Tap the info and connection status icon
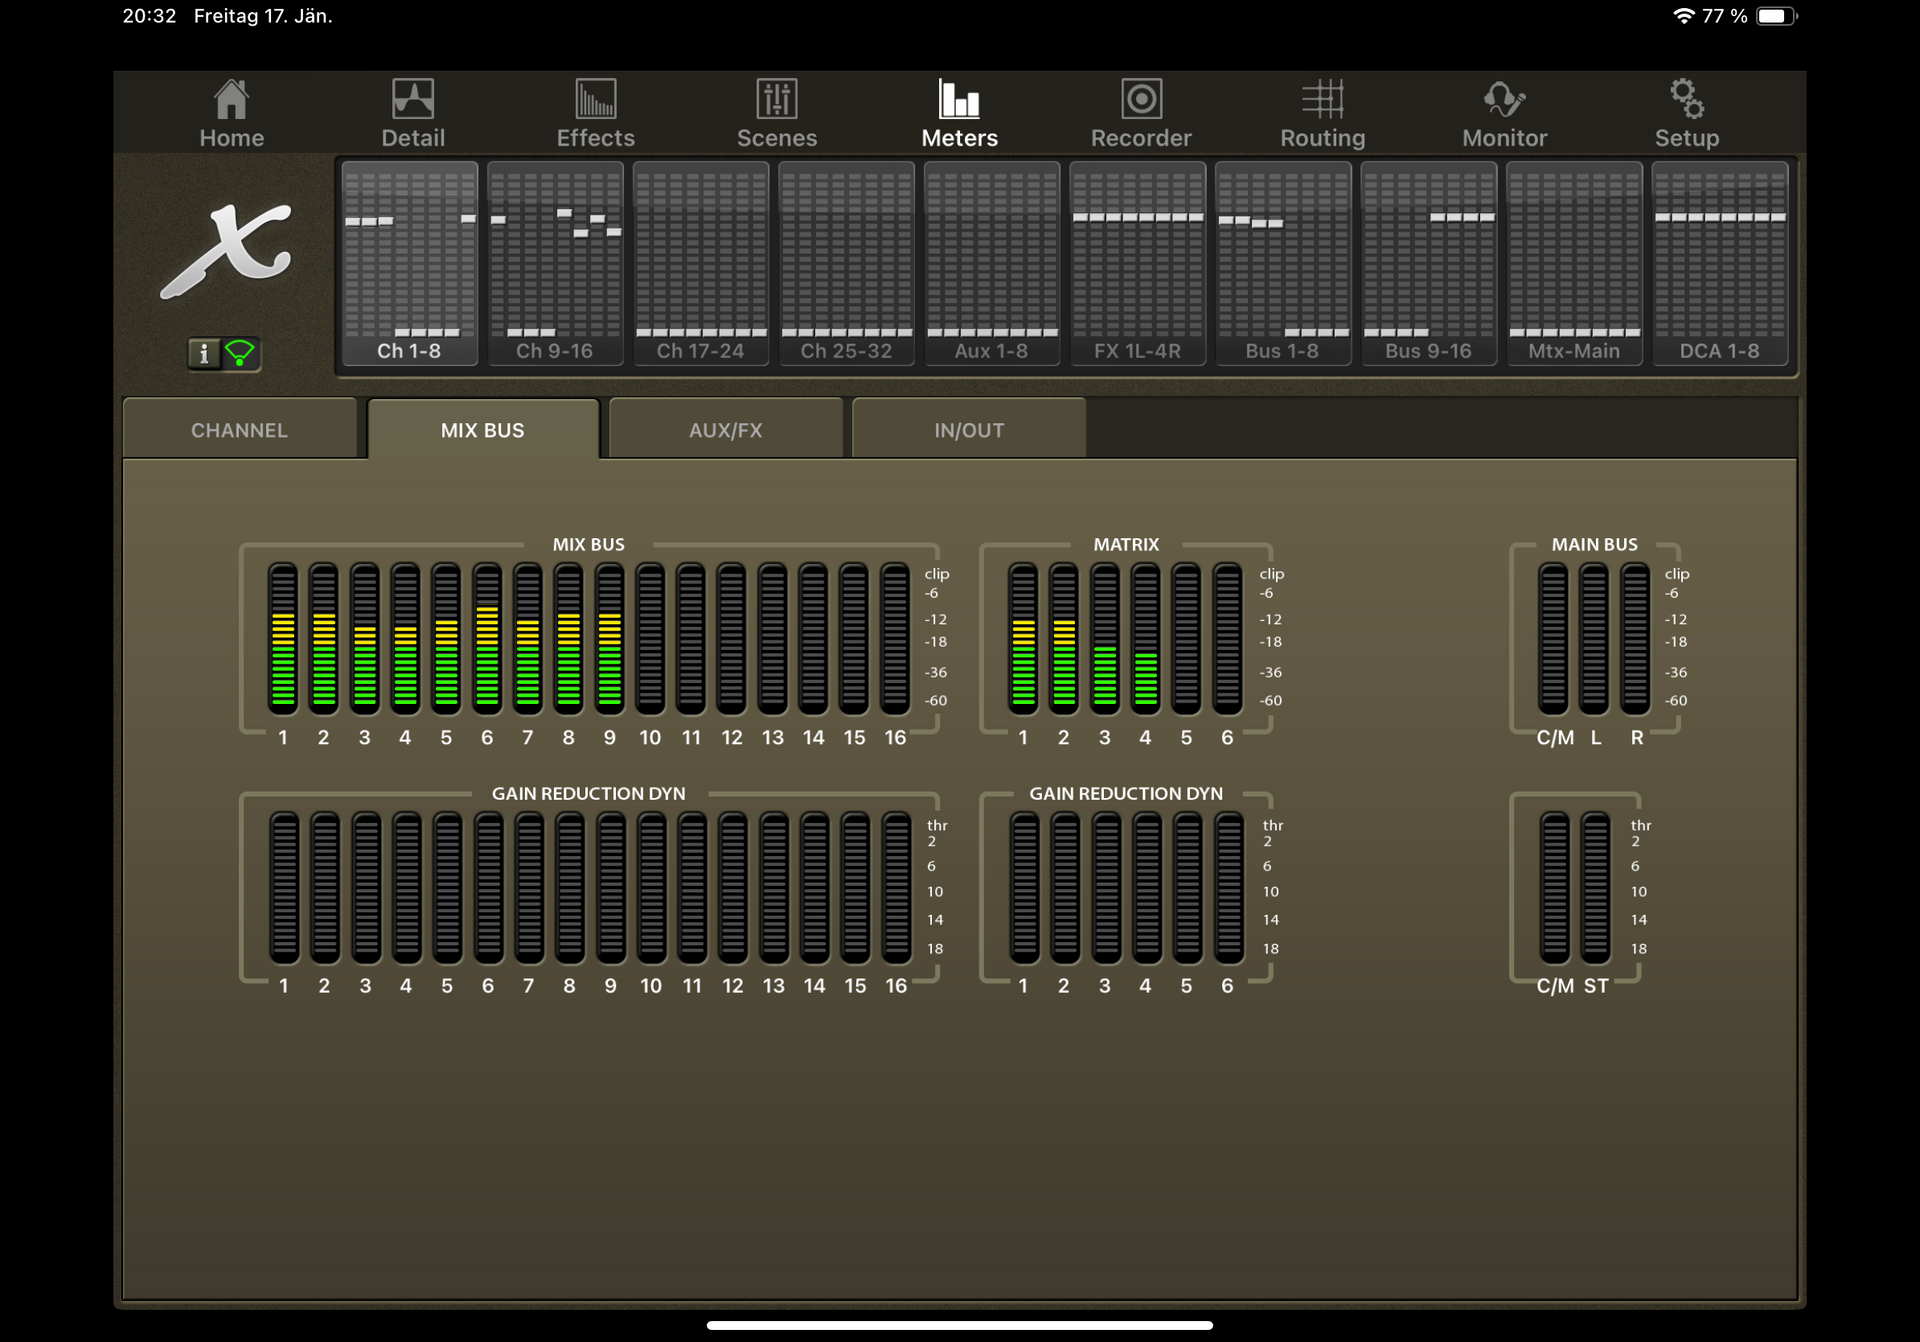This screenshot has height=1342, width=1920. point(224,353)
